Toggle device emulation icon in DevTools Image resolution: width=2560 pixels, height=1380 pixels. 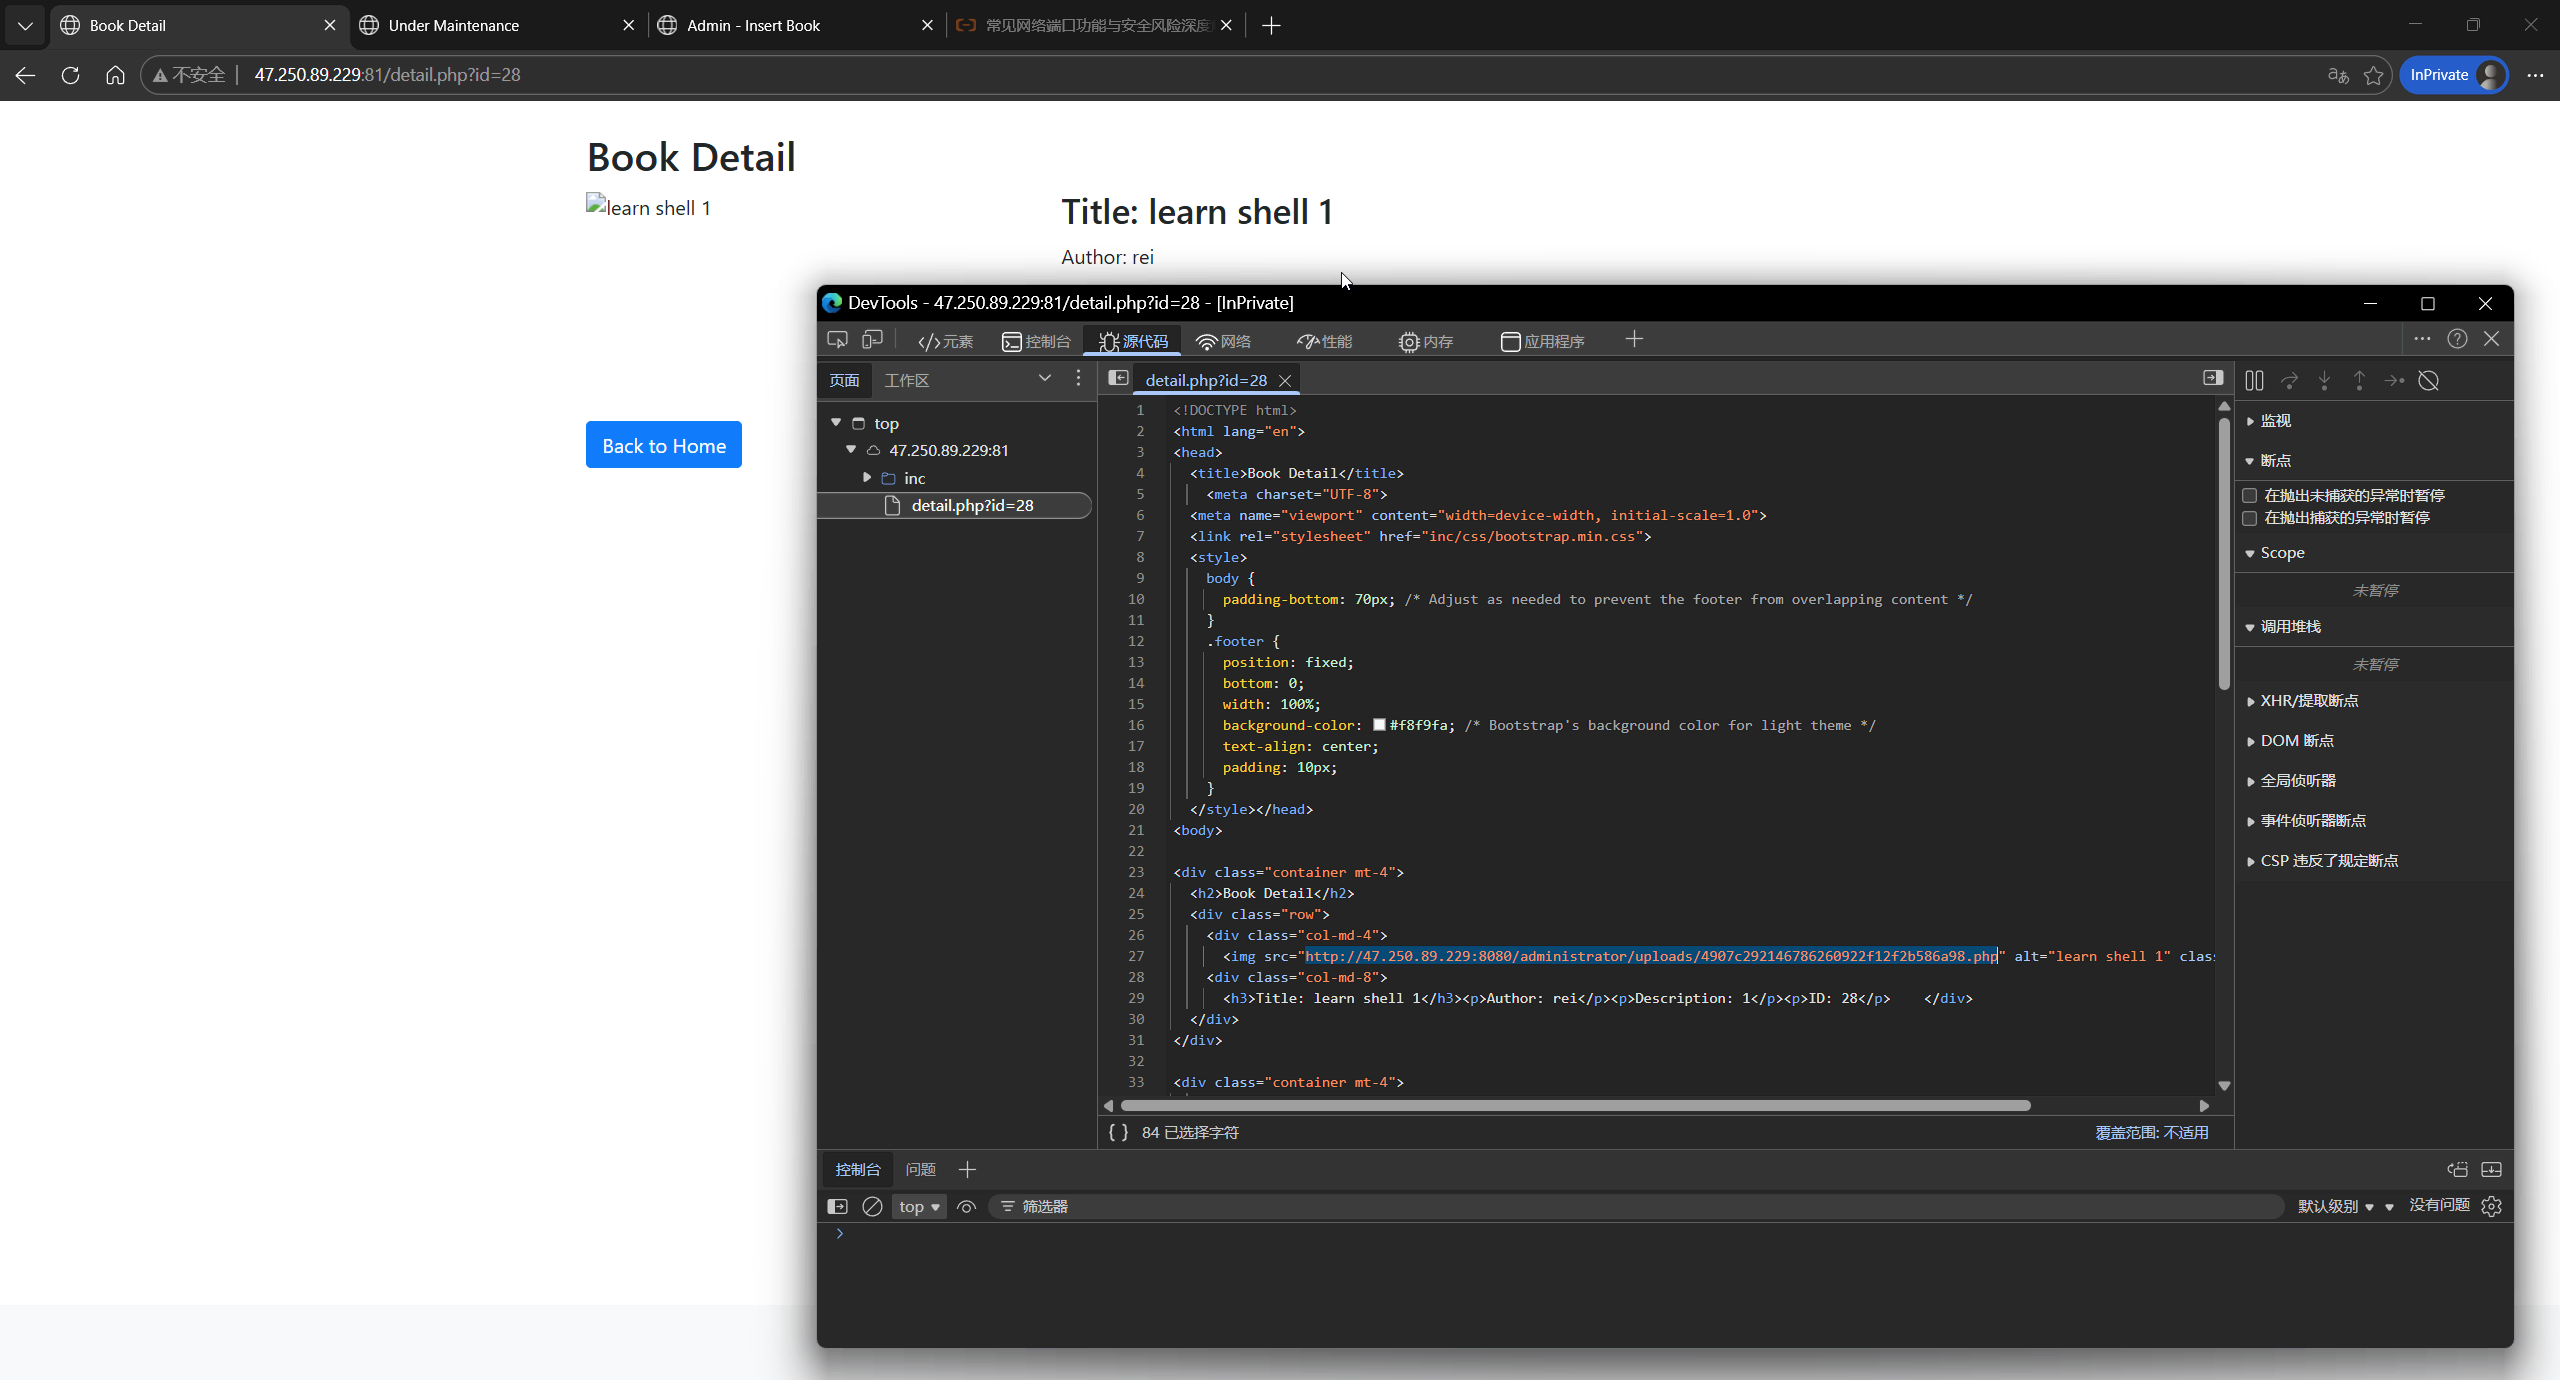coord(872,340)
